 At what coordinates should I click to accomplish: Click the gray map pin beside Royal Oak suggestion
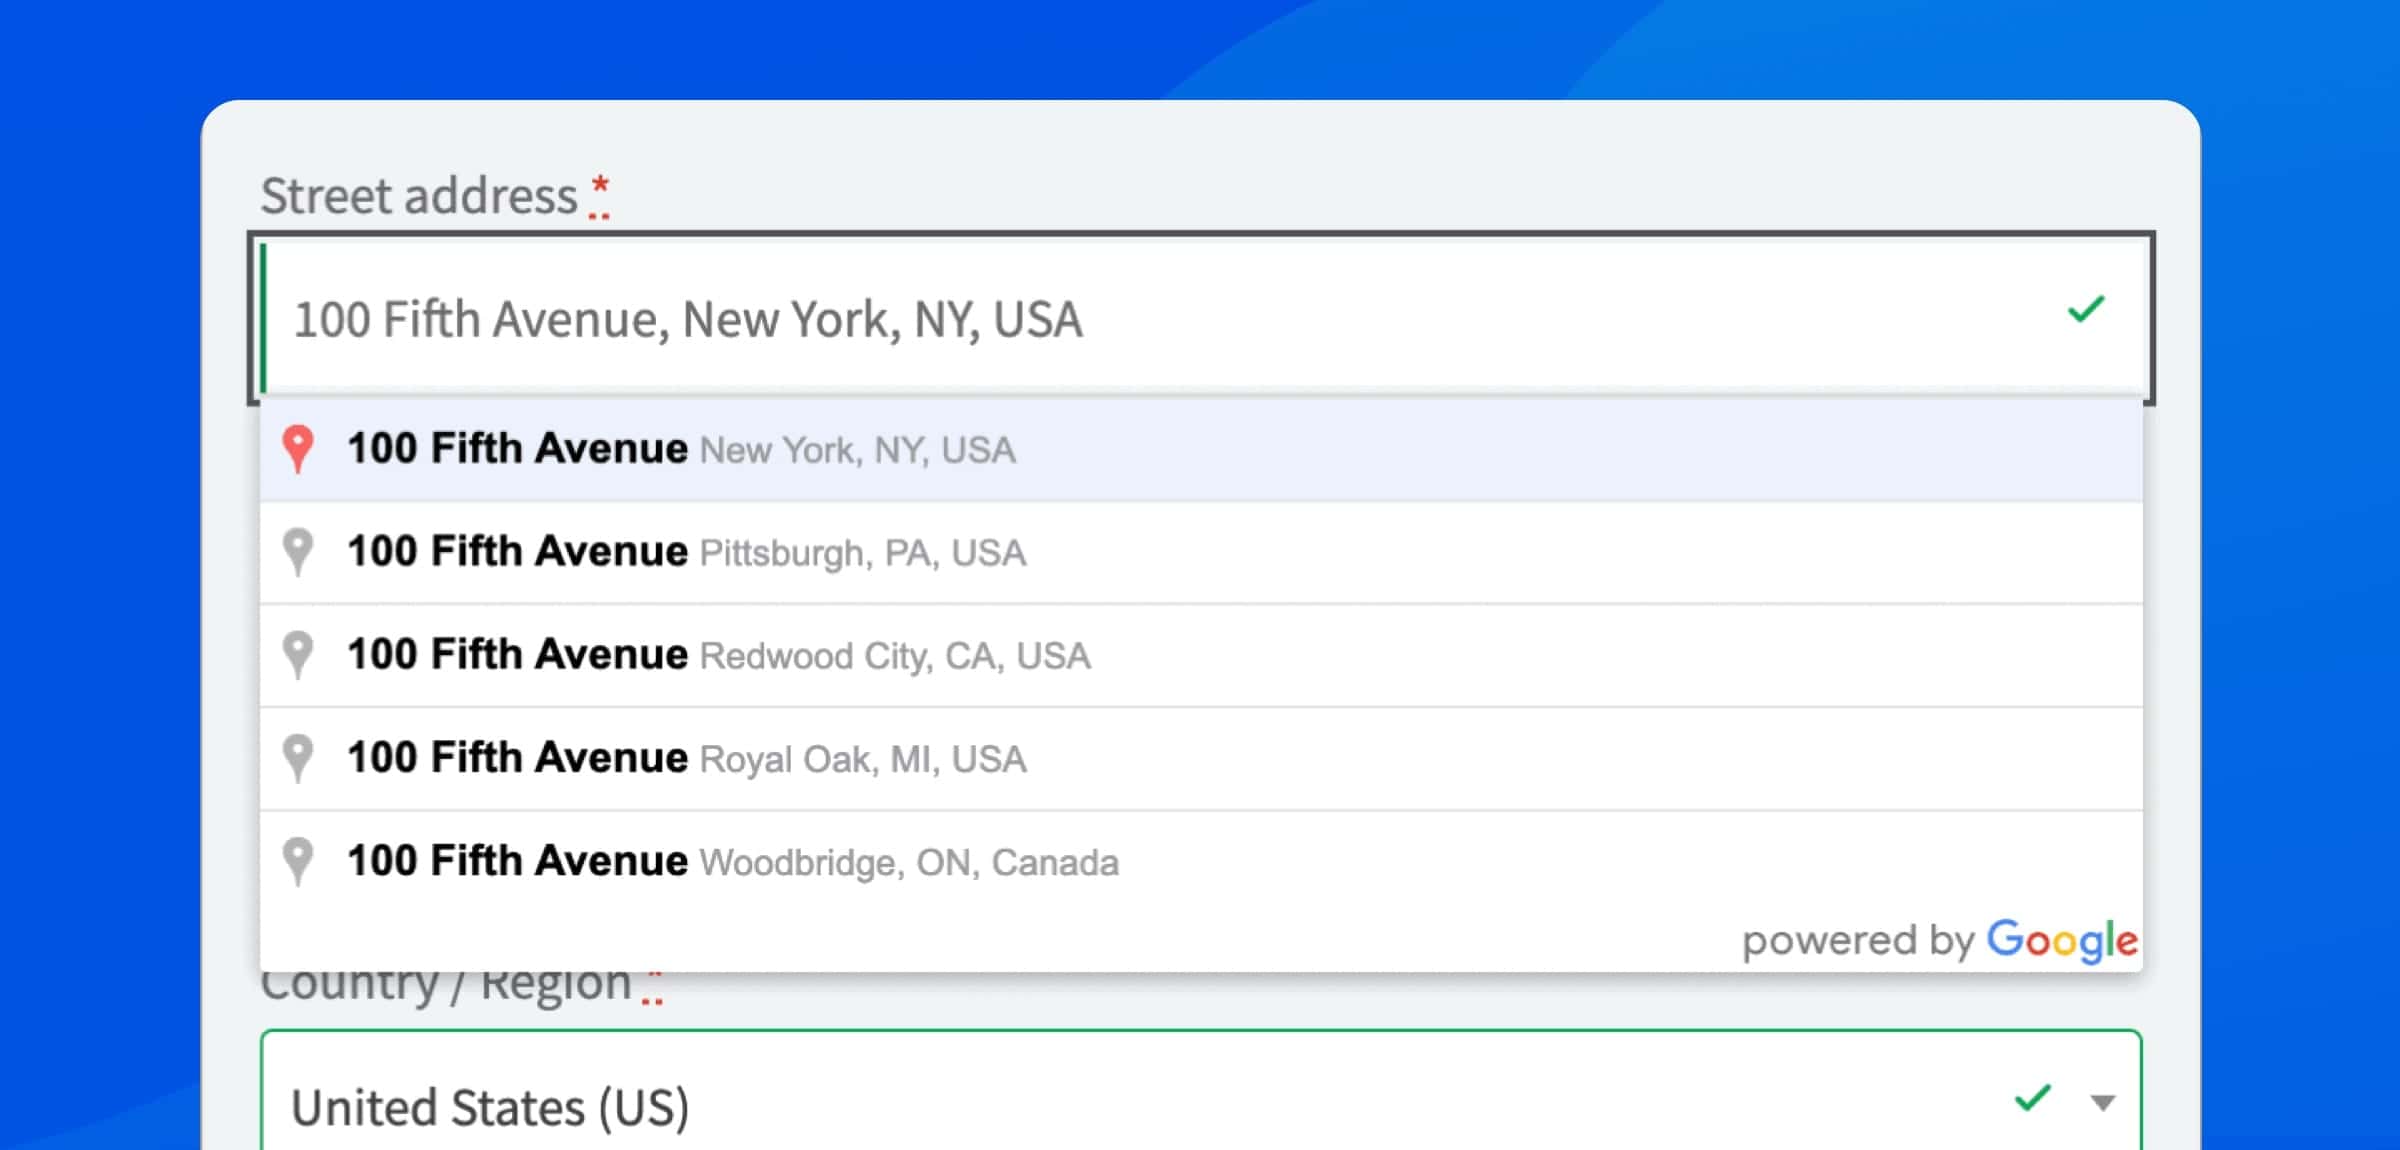298,759
